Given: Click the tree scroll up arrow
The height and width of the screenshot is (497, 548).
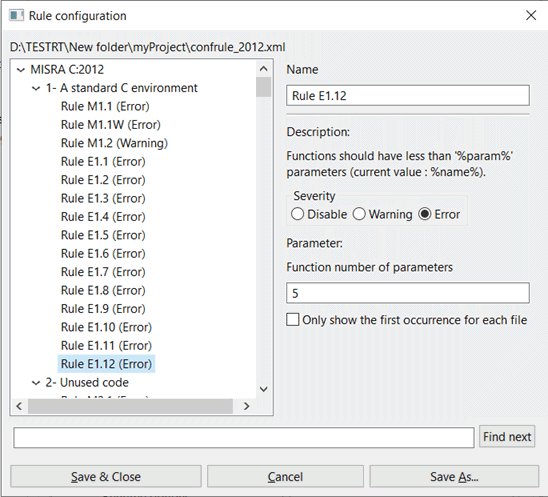Looking at the screenshot, I should tap(264, 69).
